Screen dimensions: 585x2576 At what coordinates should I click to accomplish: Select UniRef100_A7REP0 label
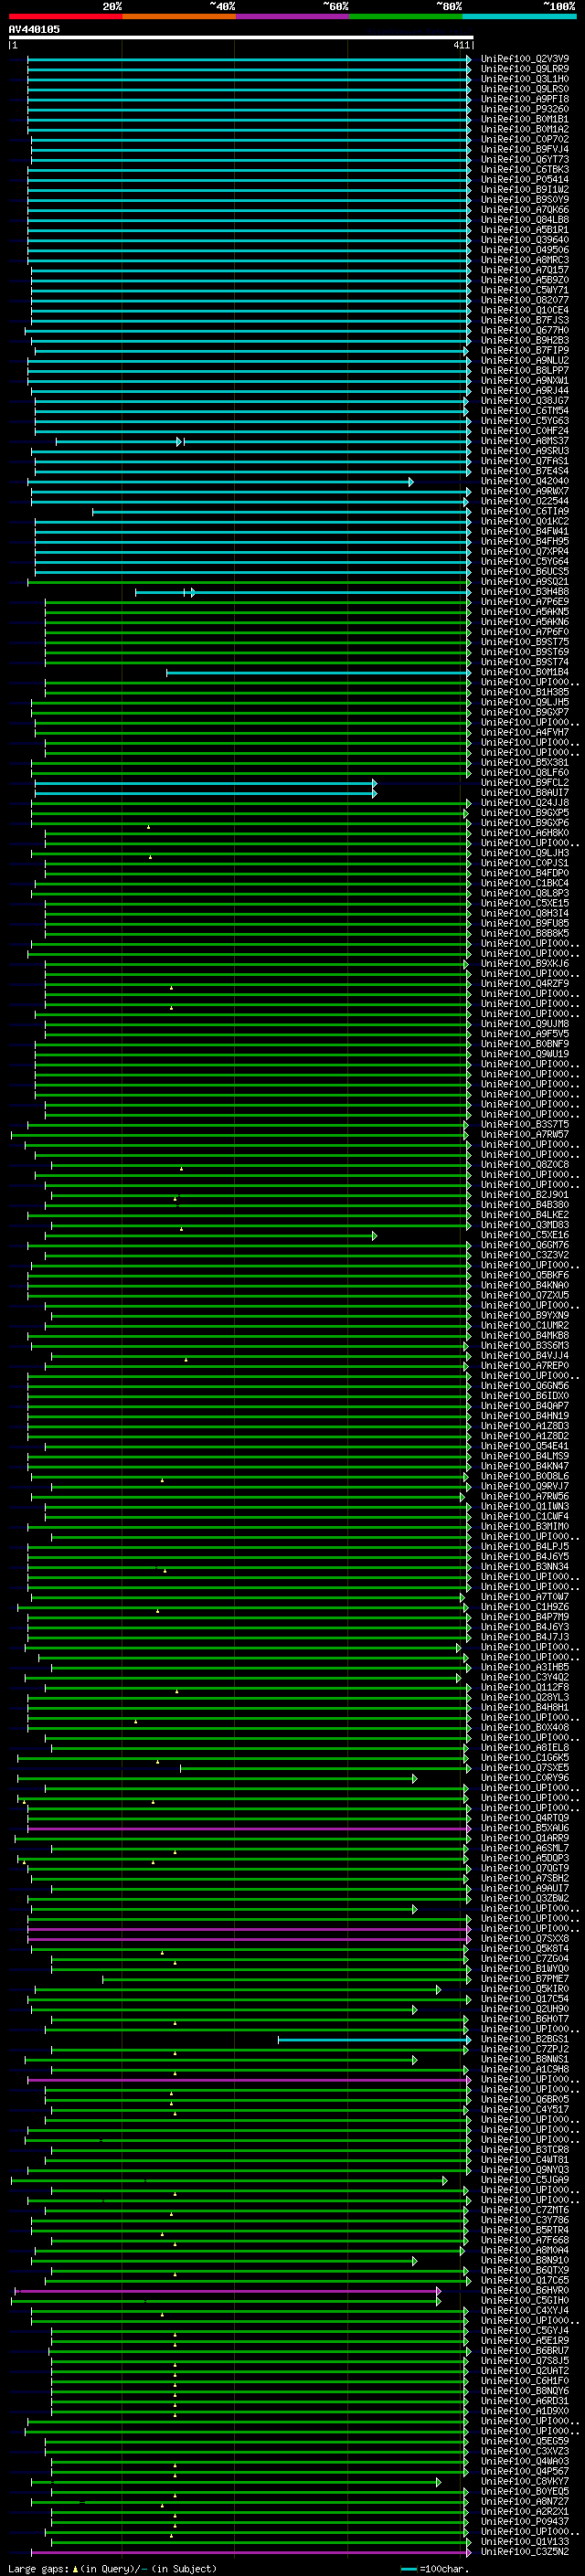coord(525,1366)
